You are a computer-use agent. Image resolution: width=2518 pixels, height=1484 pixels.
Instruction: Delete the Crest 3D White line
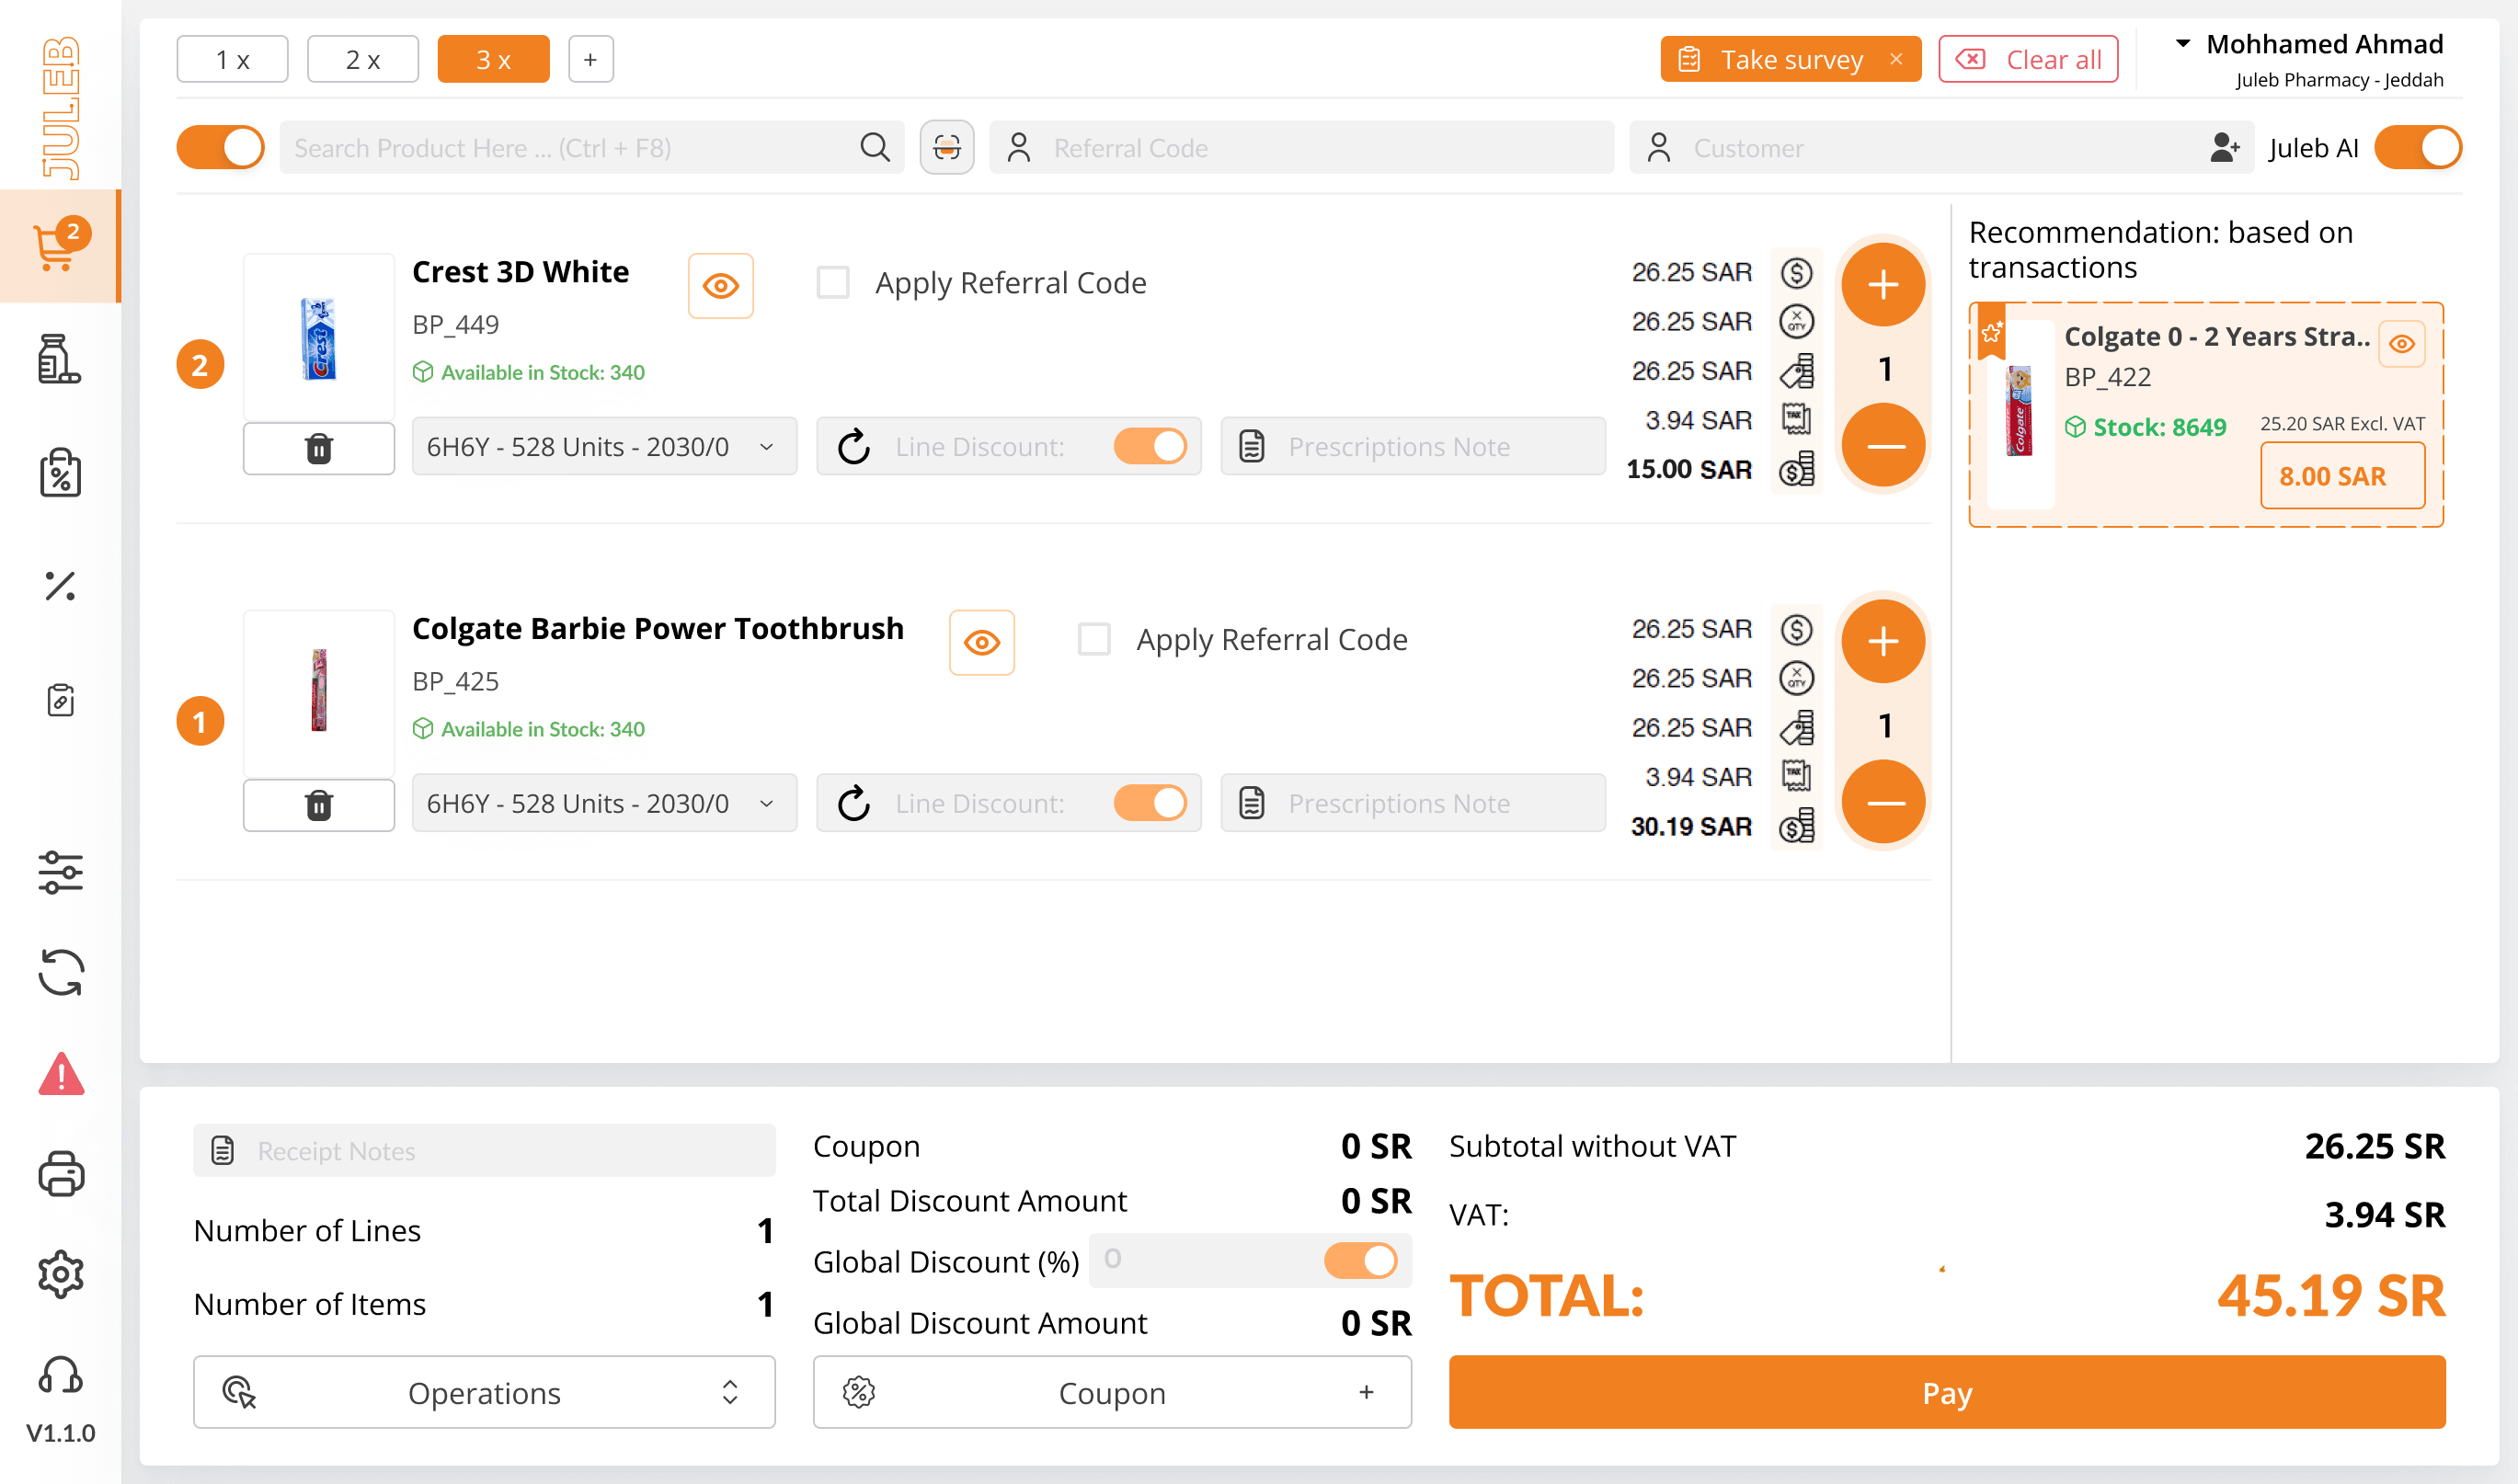click(x=319, y=448)
